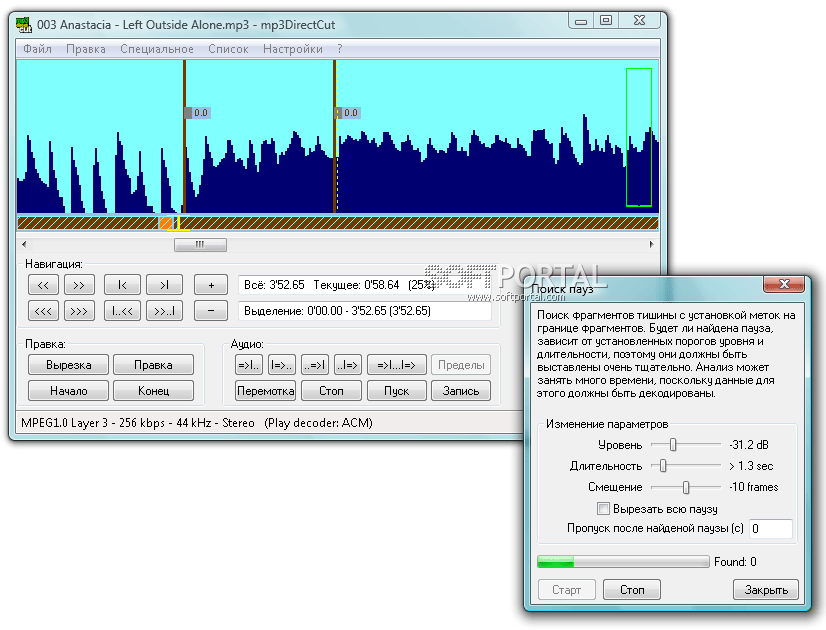Click the orange position marker in overview bar
826x630 pixels.
point(166,223)
